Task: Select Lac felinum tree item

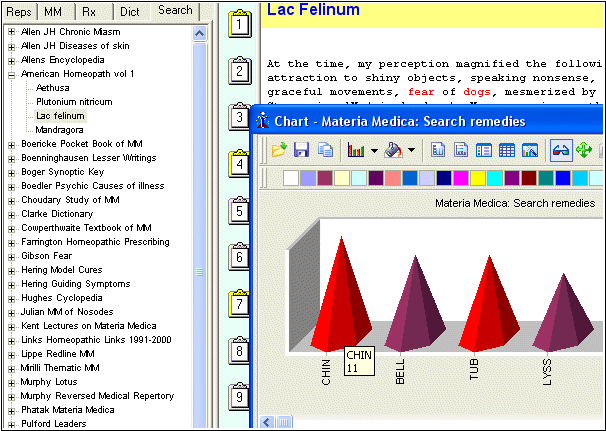Action: pyautogui.click(x=60, y=116)
